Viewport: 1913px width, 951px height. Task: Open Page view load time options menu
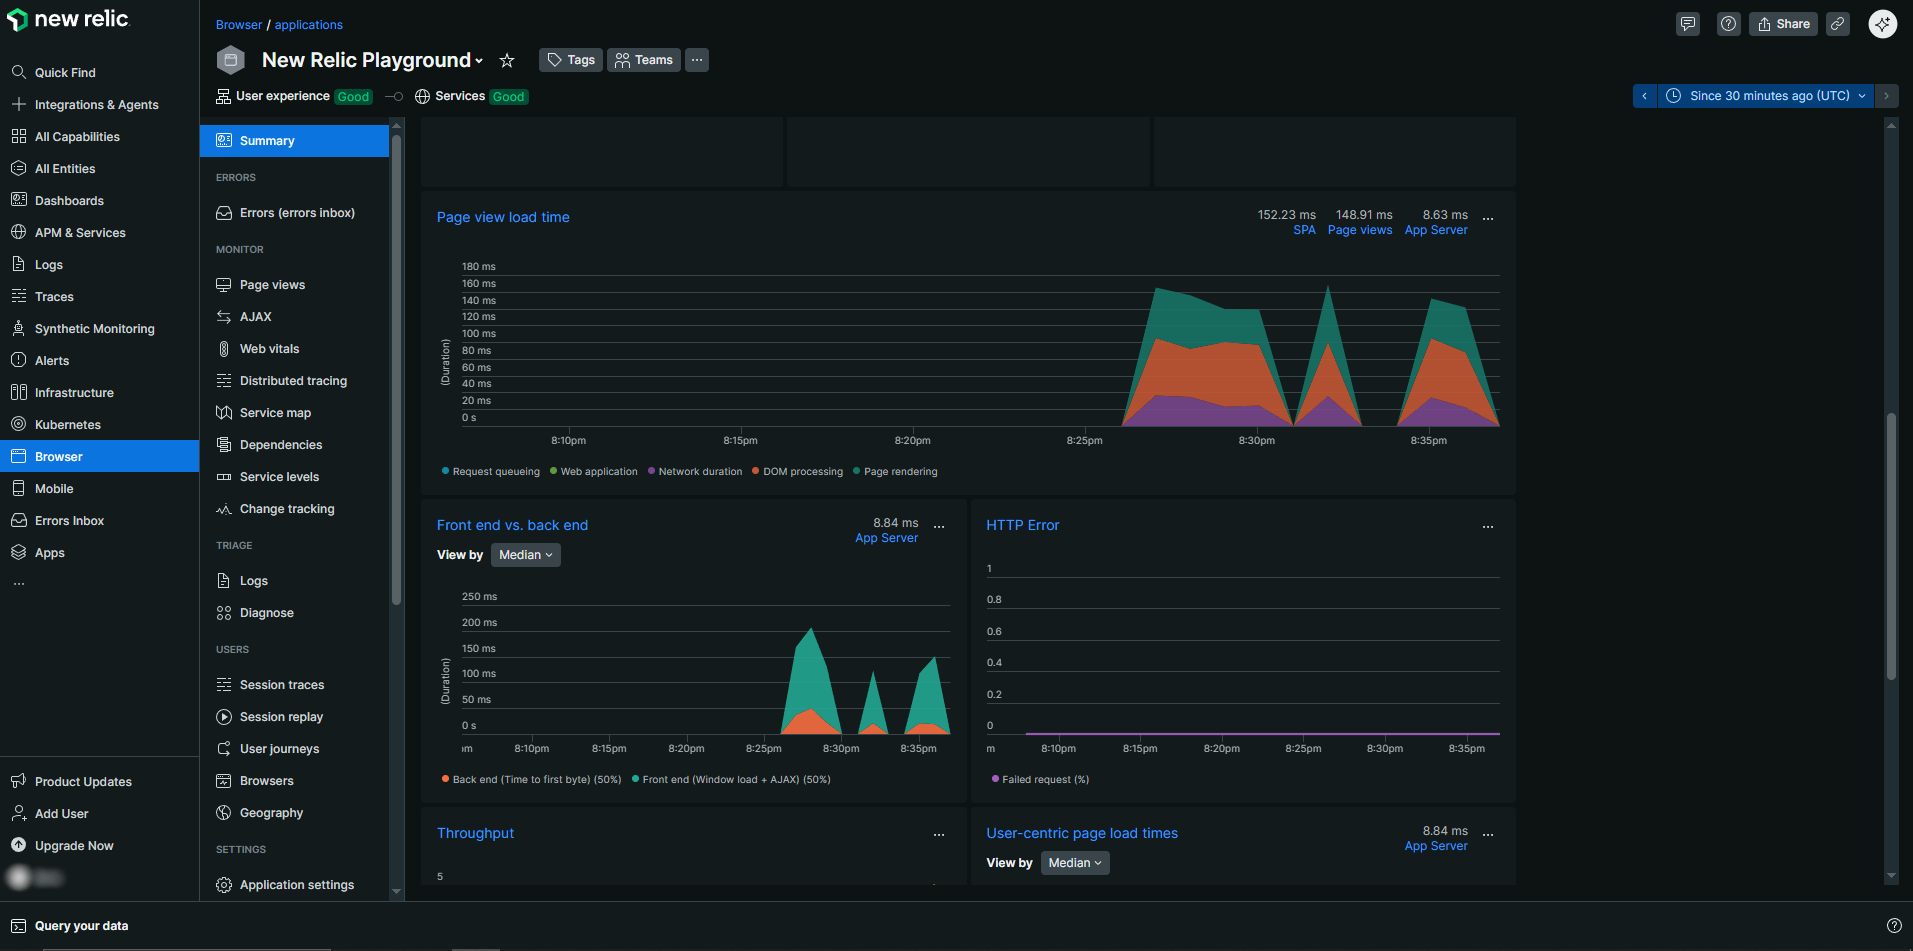click(x=1488, y=218)
